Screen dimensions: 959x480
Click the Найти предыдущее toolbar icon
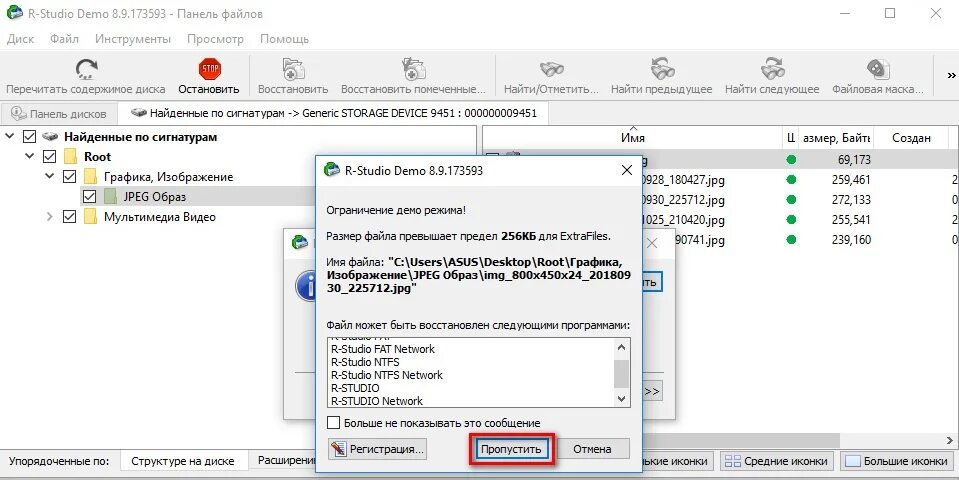662,68
